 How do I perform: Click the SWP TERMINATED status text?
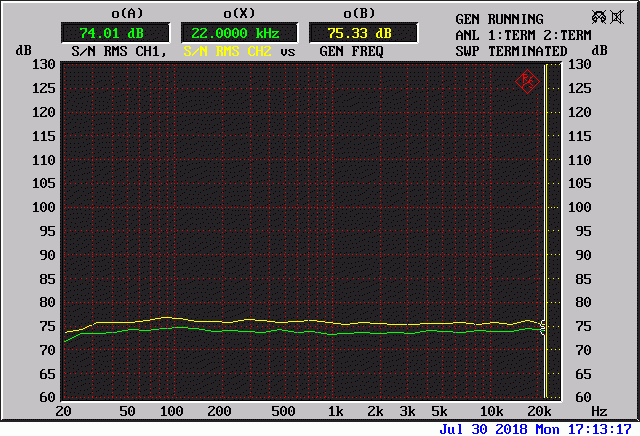coord(511,51)
